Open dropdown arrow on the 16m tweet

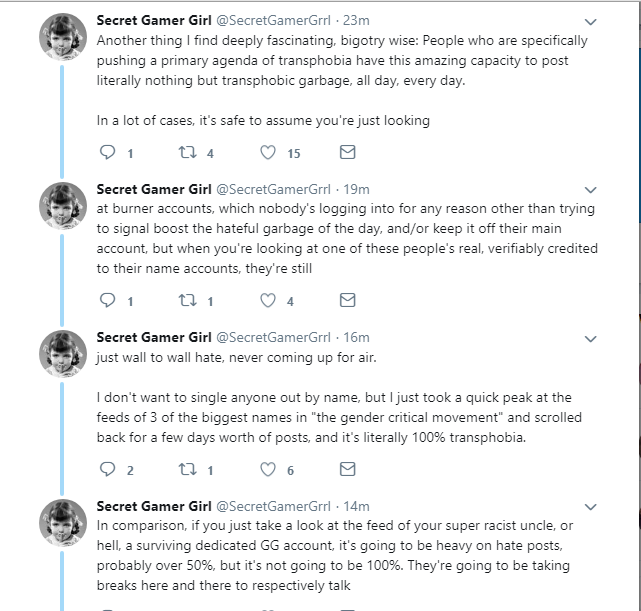click(590, 339)
